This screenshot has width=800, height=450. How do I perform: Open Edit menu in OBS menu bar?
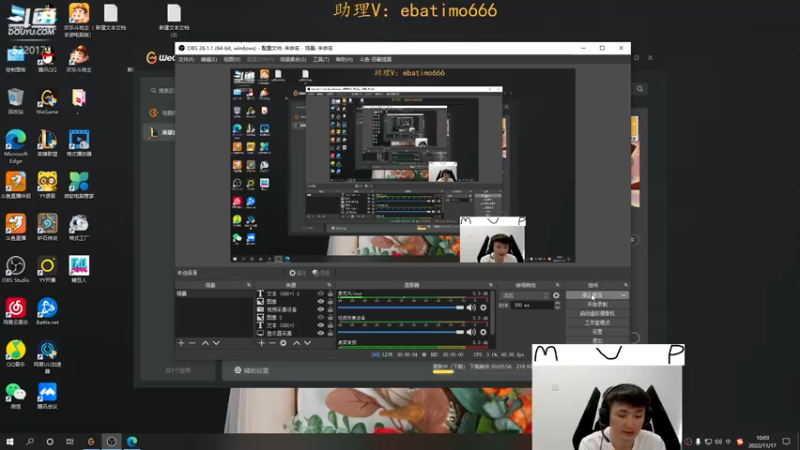coord(209,60)
